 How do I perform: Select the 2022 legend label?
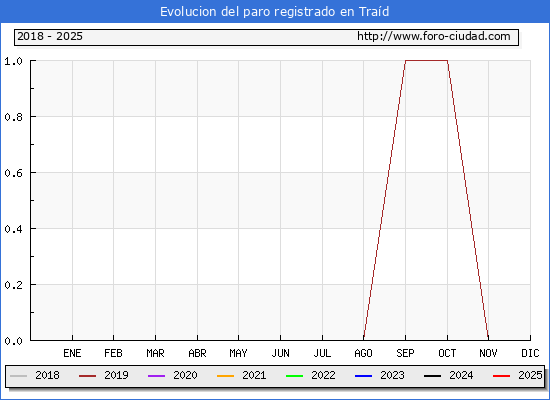click(x=323, y=375)
